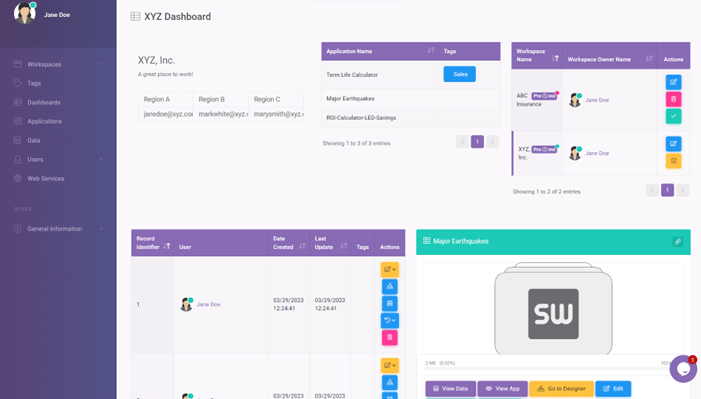
Task: Click the Go to Designer button
Action: 561,389
